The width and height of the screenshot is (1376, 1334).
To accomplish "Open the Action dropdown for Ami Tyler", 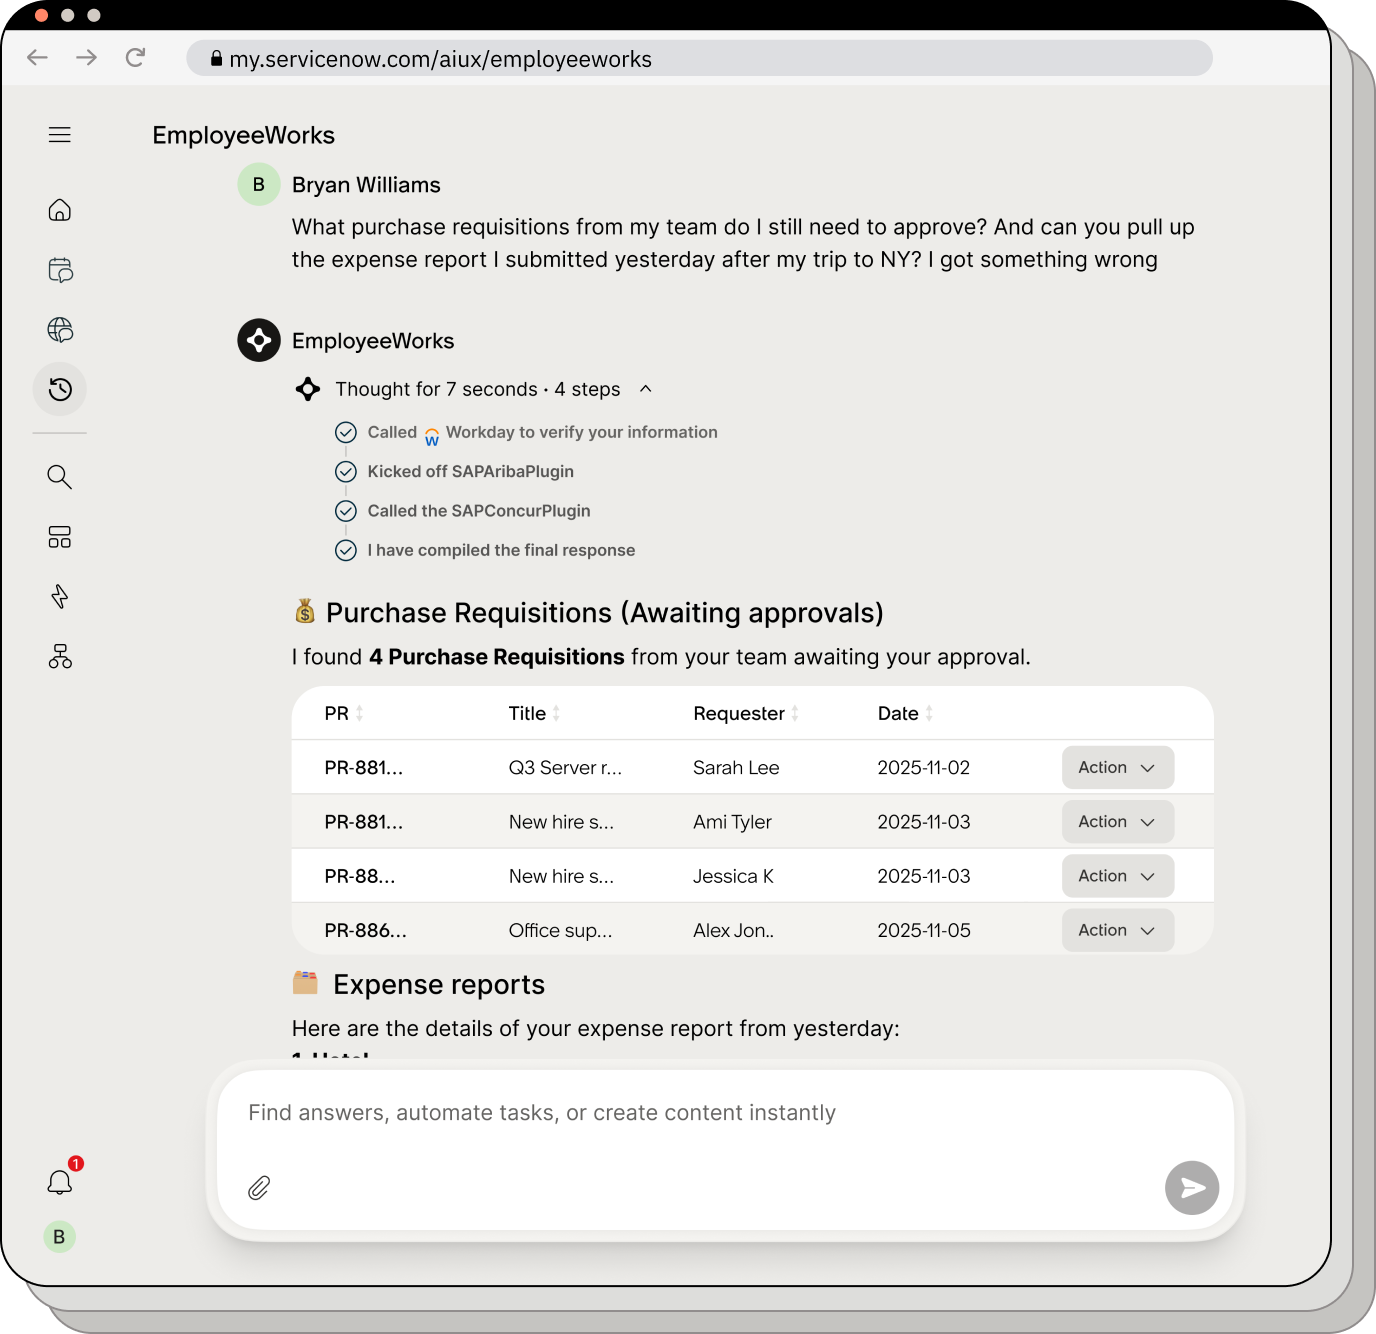I will point(1117,822).
